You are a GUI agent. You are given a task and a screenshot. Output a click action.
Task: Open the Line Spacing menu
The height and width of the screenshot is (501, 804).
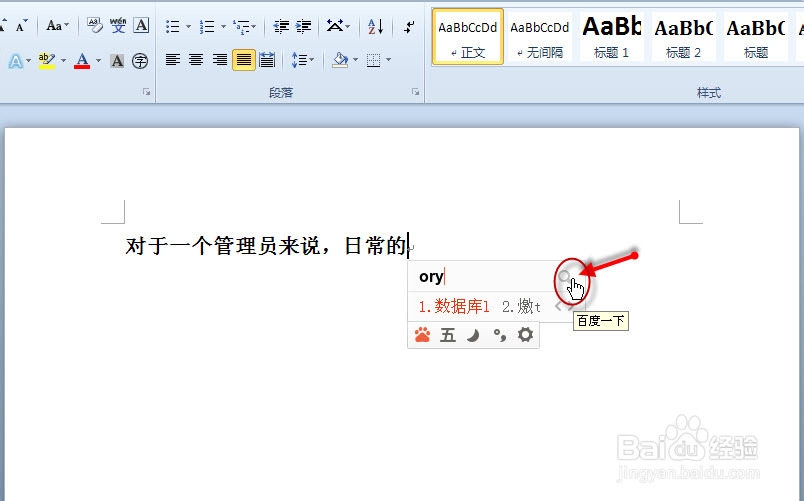(302, 60)
